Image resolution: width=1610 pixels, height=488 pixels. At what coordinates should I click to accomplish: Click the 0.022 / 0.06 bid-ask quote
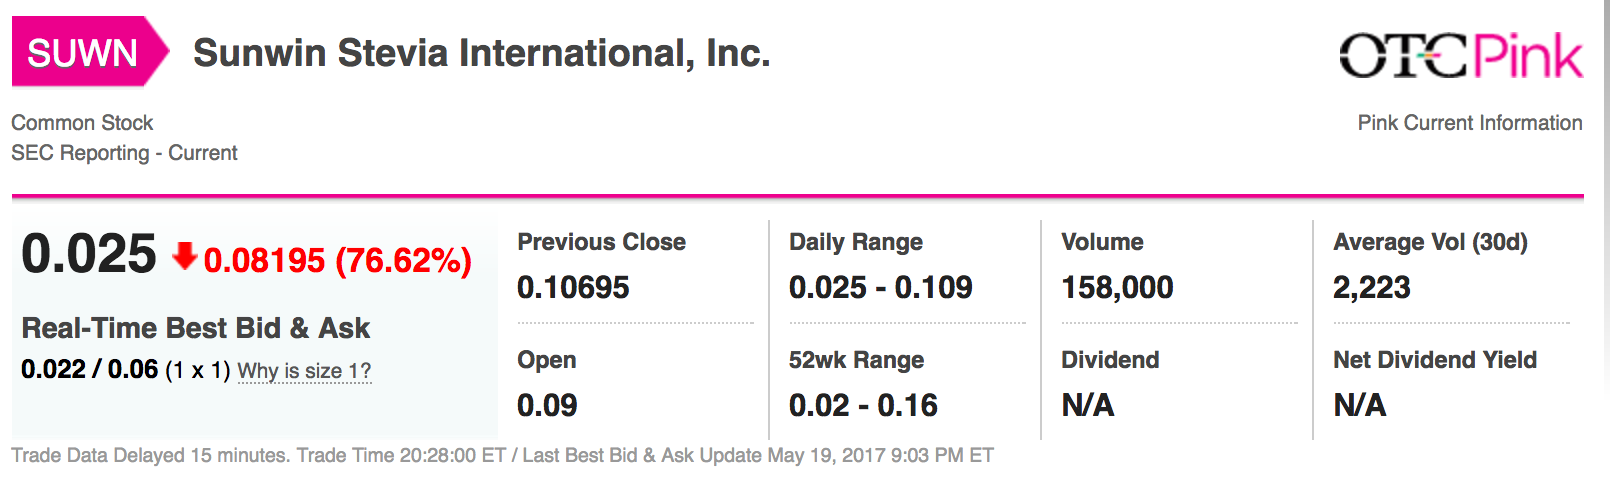[90, 370]
